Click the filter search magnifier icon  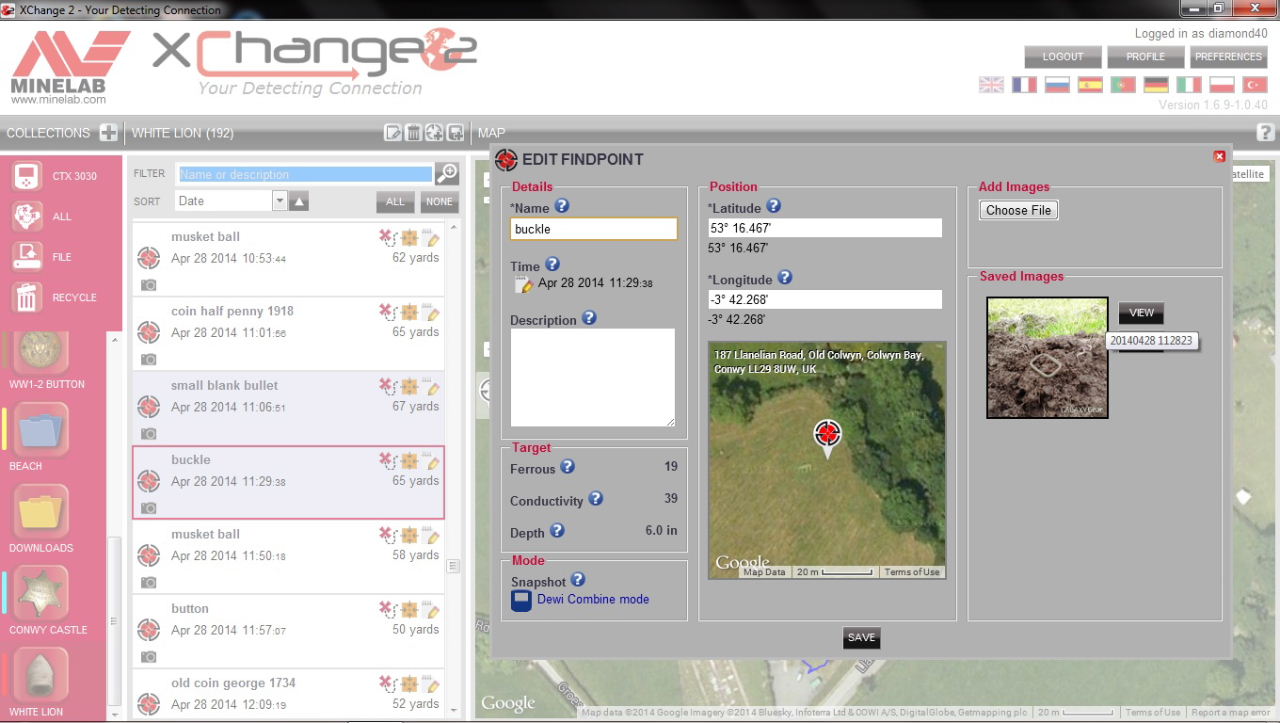447,174
